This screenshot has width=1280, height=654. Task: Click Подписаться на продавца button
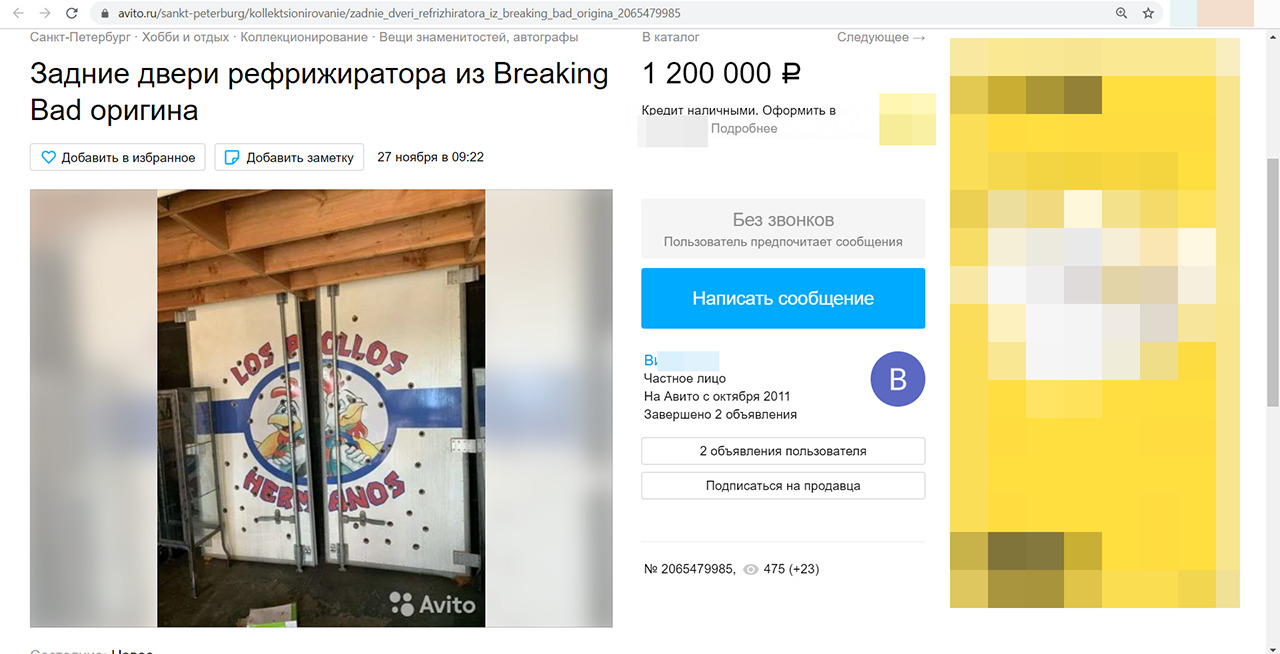(x=783, y=486)
